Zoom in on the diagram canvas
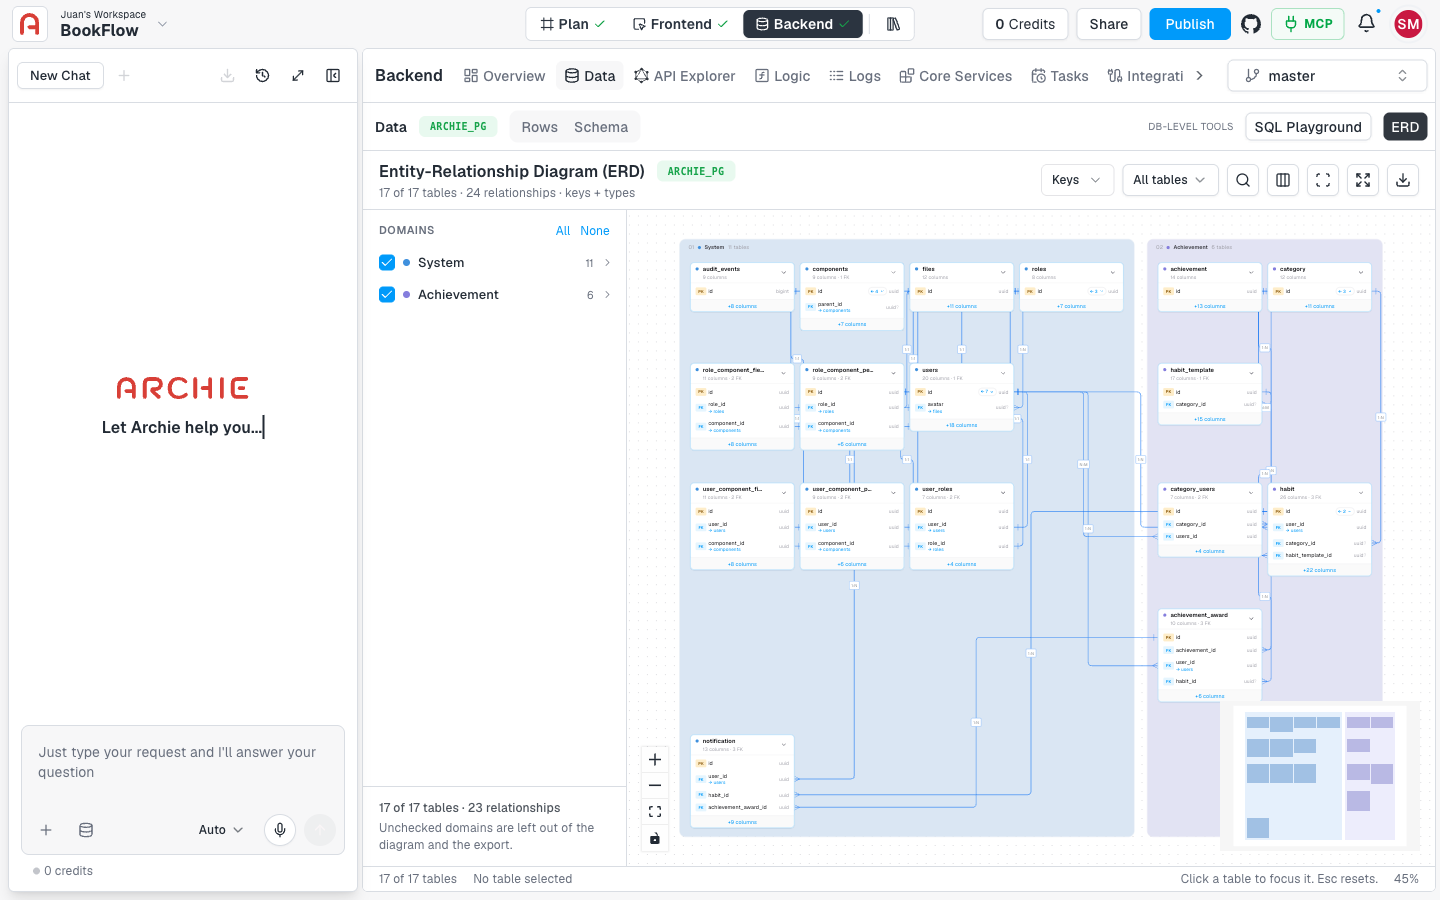The height and width of the screenshot is (900, 1440). [655, 759]
